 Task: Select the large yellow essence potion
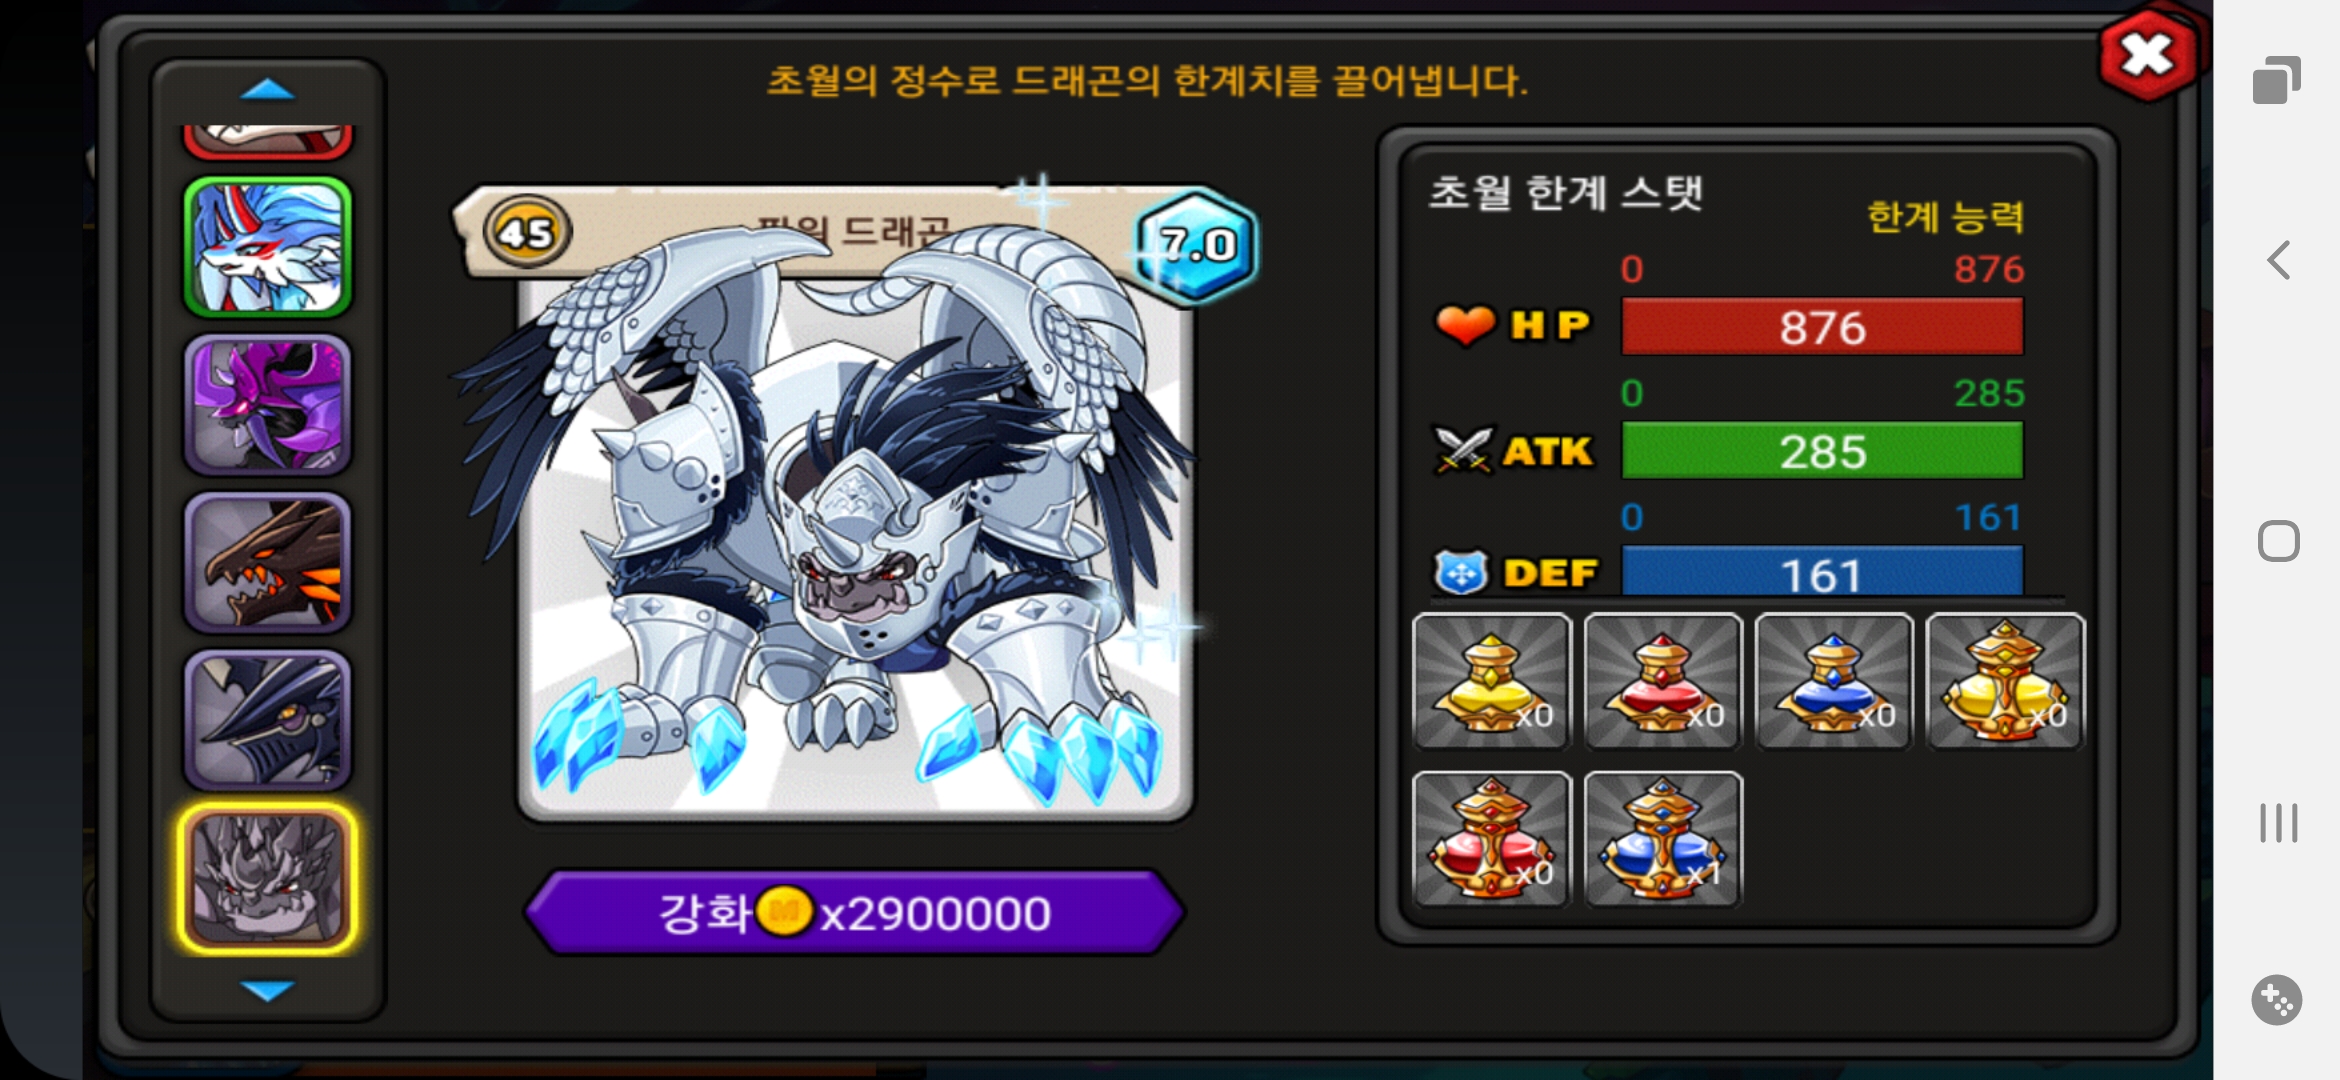2005,681
